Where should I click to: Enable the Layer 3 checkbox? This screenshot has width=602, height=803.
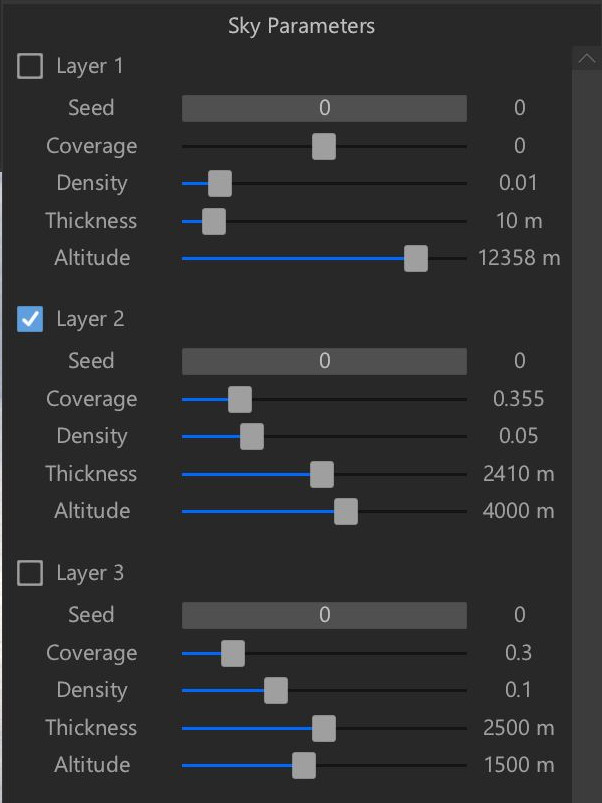[x=30, y=573]
